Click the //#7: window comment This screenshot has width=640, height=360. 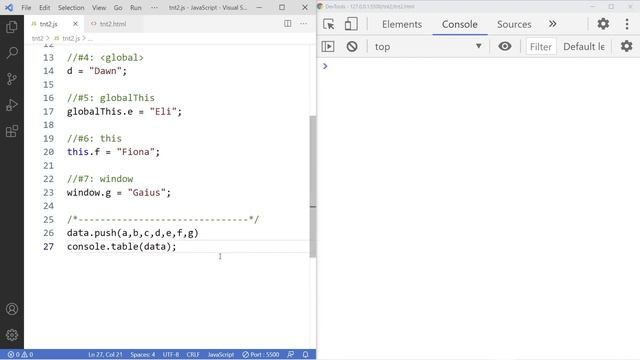100,179
